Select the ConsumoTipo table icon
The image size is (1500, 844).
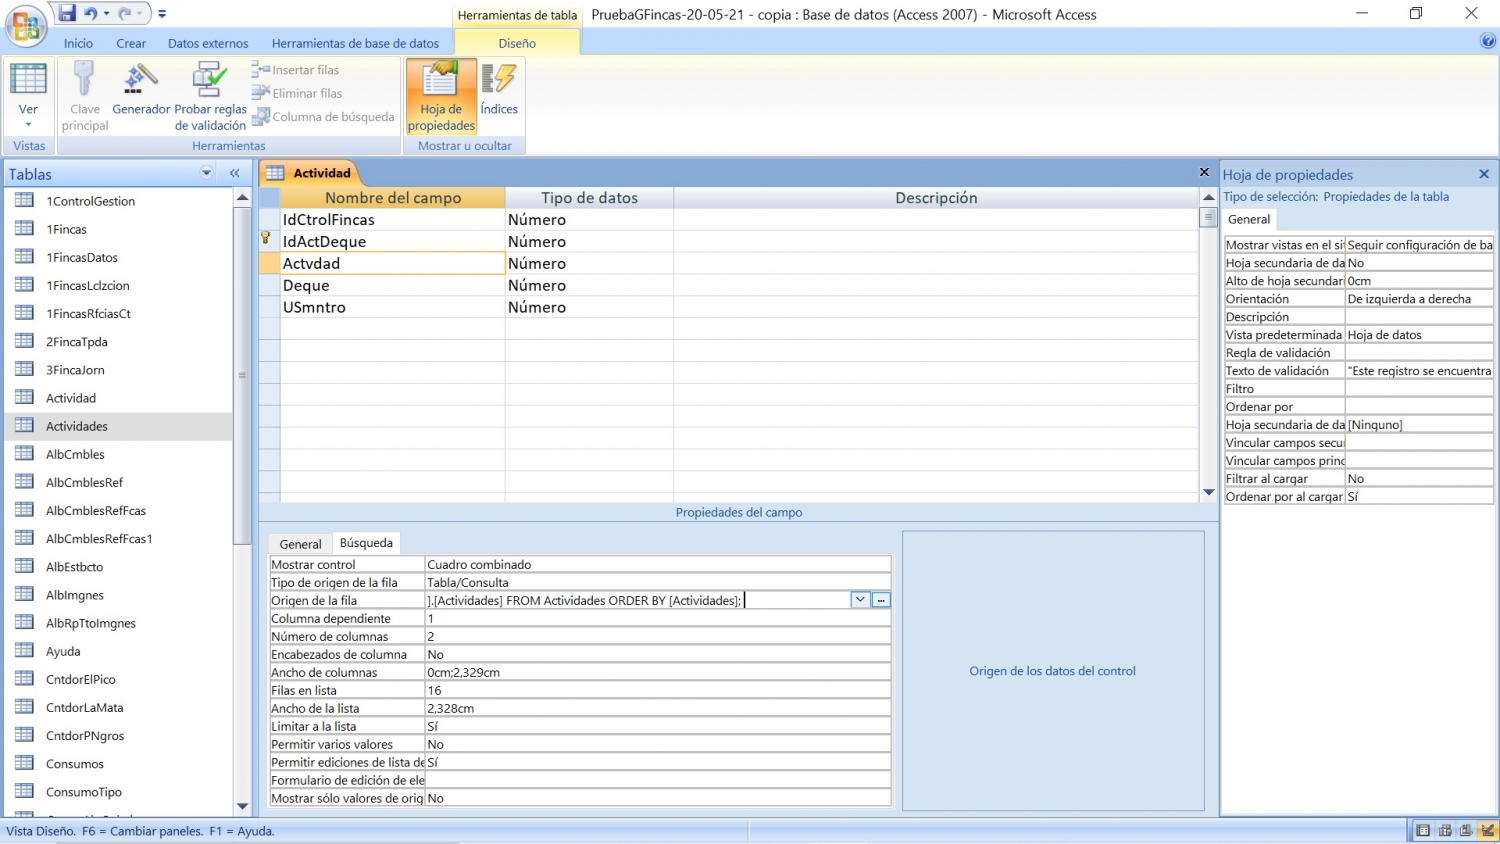(x=25, y=791)
